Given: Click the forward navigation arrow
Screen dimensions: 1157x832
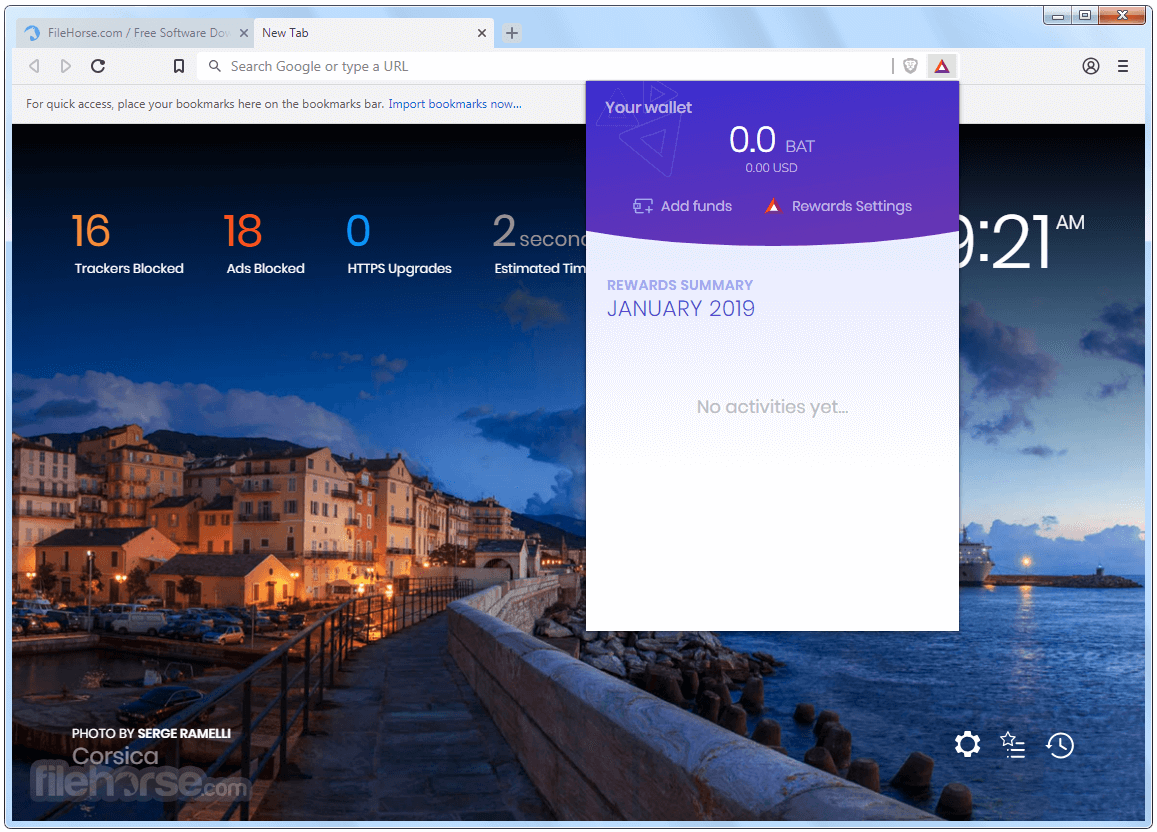Looking at the screenshot, I should click(x=66, y=66).
